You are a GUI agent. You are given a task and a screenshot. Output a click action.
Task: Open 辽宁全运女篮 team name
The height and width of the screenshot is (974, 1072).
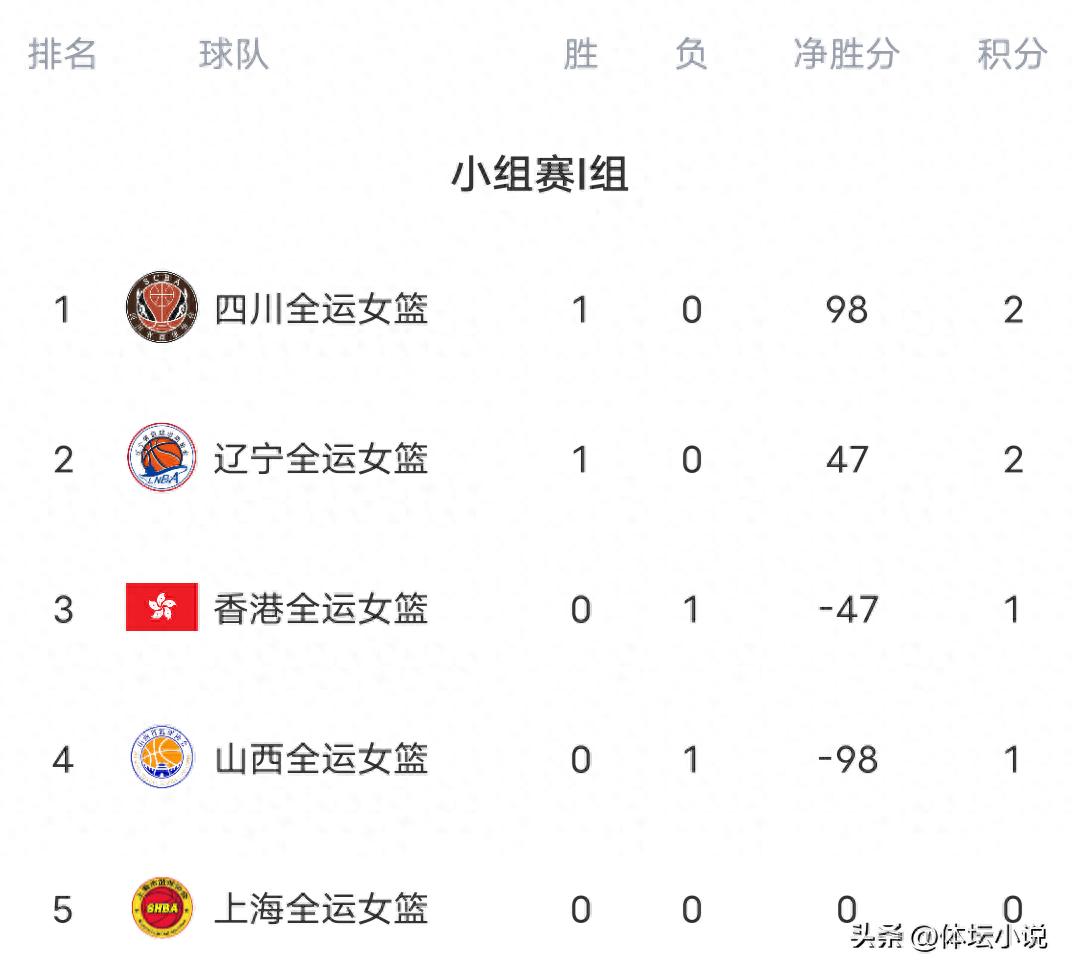[321, 460]
